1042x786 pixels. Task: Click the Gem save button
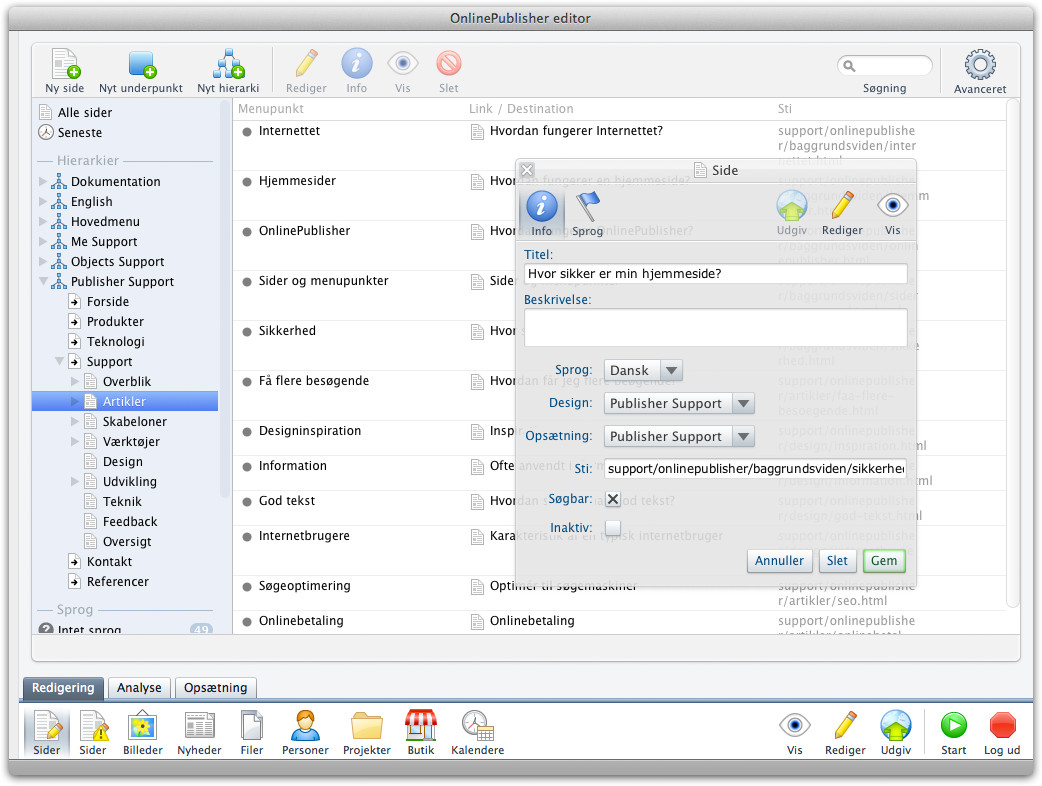click(884, 561)
